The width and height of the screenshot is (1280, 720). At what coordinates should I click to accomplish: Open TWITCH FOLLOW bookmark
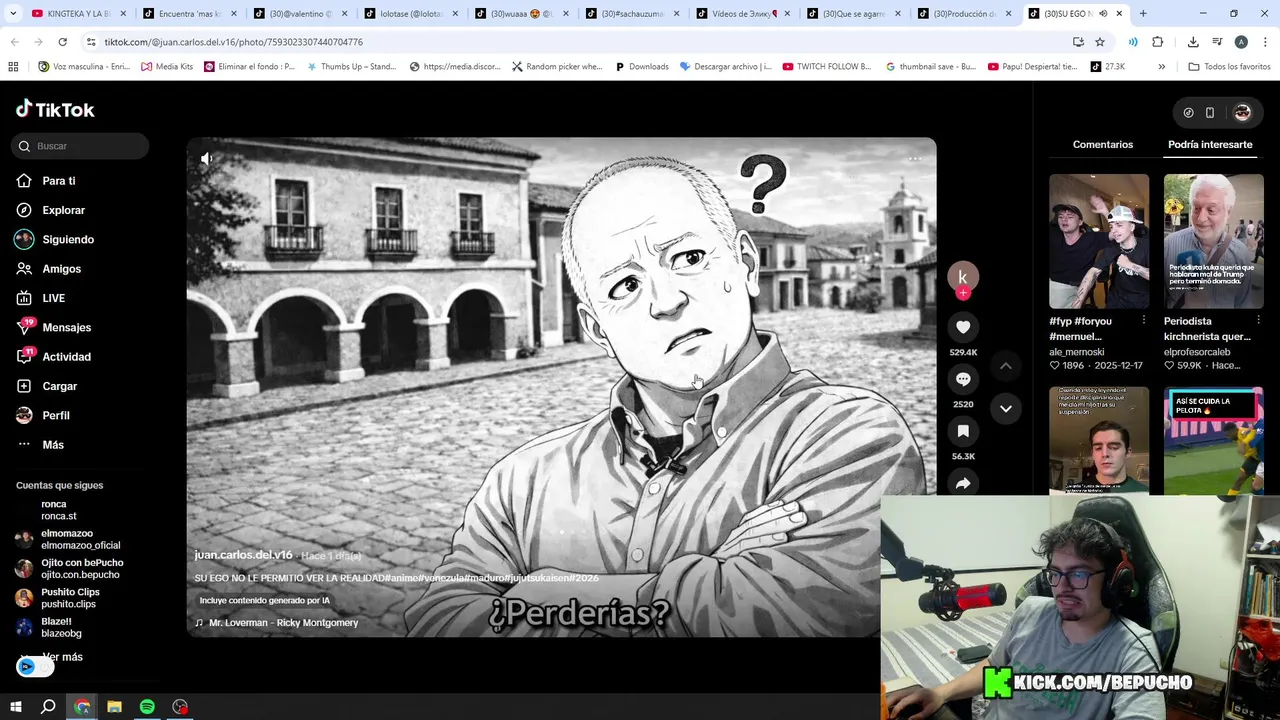pyautogui.click(x=826, y=66)
